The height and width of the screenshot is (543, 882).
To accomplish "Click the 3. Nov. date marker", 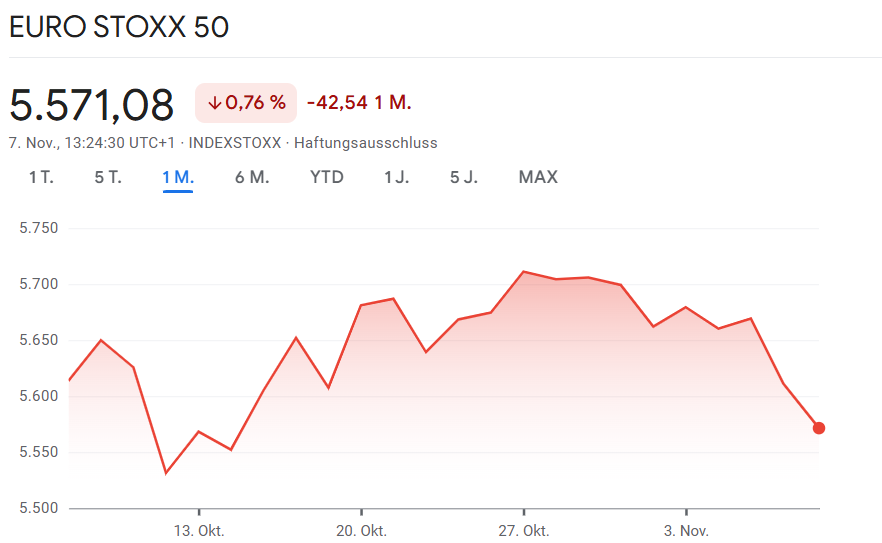I will point(686,531).
